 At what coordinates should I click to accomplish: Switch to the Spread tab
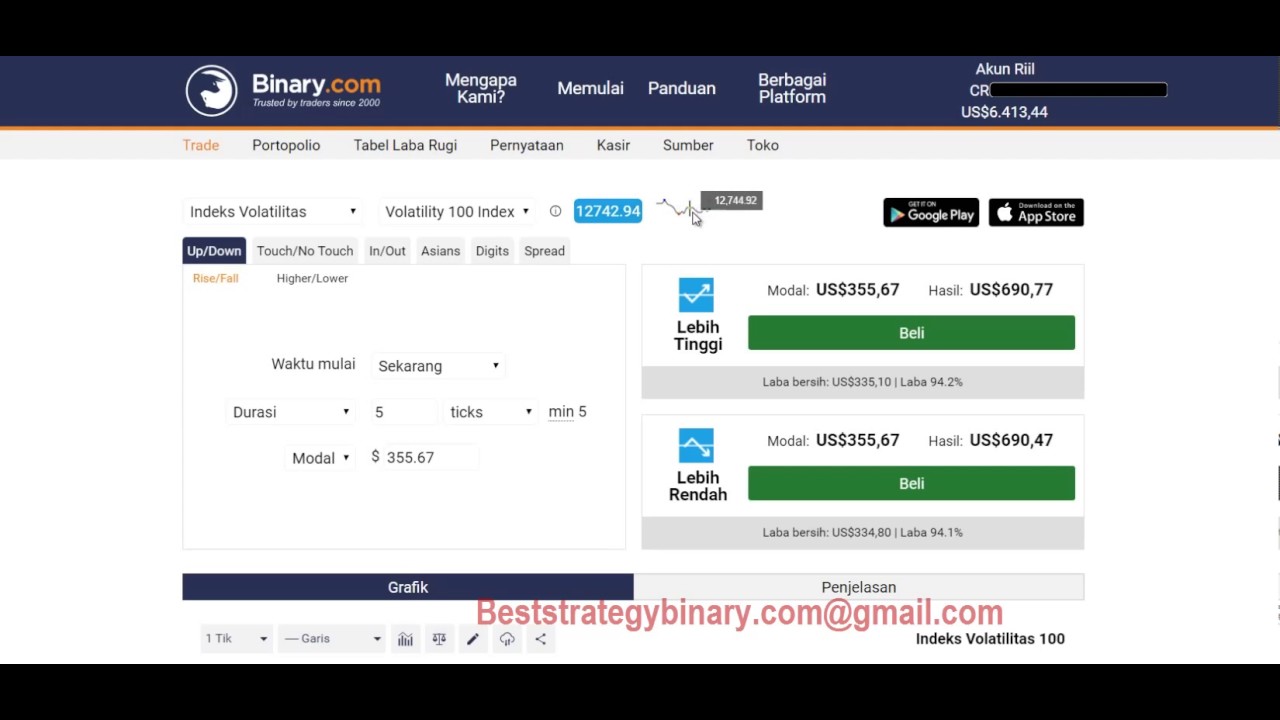click(544, 251)
